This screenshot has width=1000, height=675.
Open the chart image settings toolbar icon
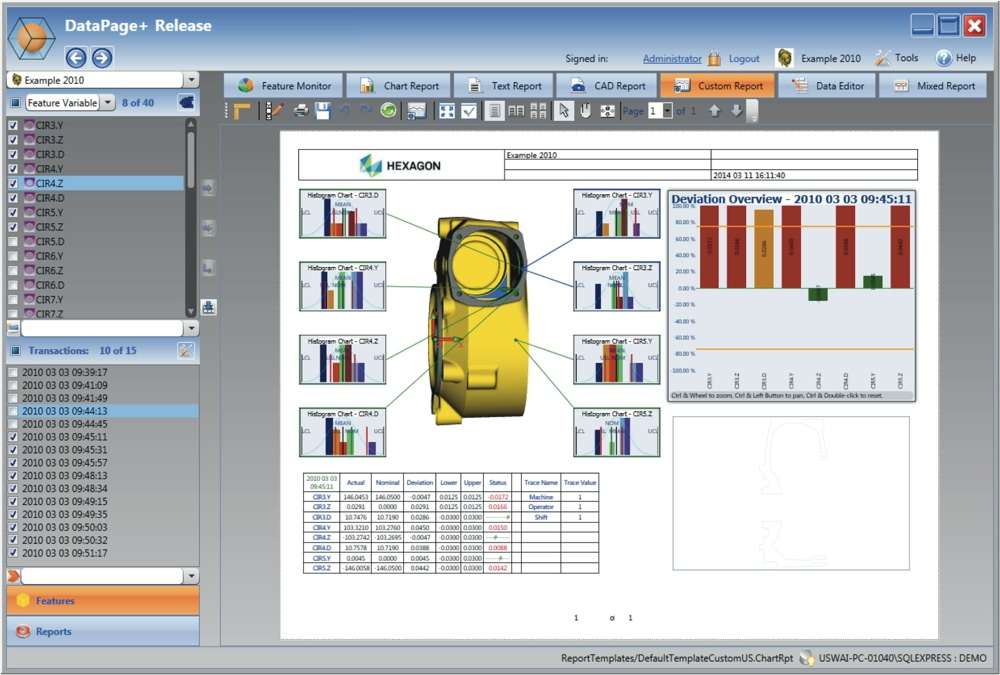416,111
